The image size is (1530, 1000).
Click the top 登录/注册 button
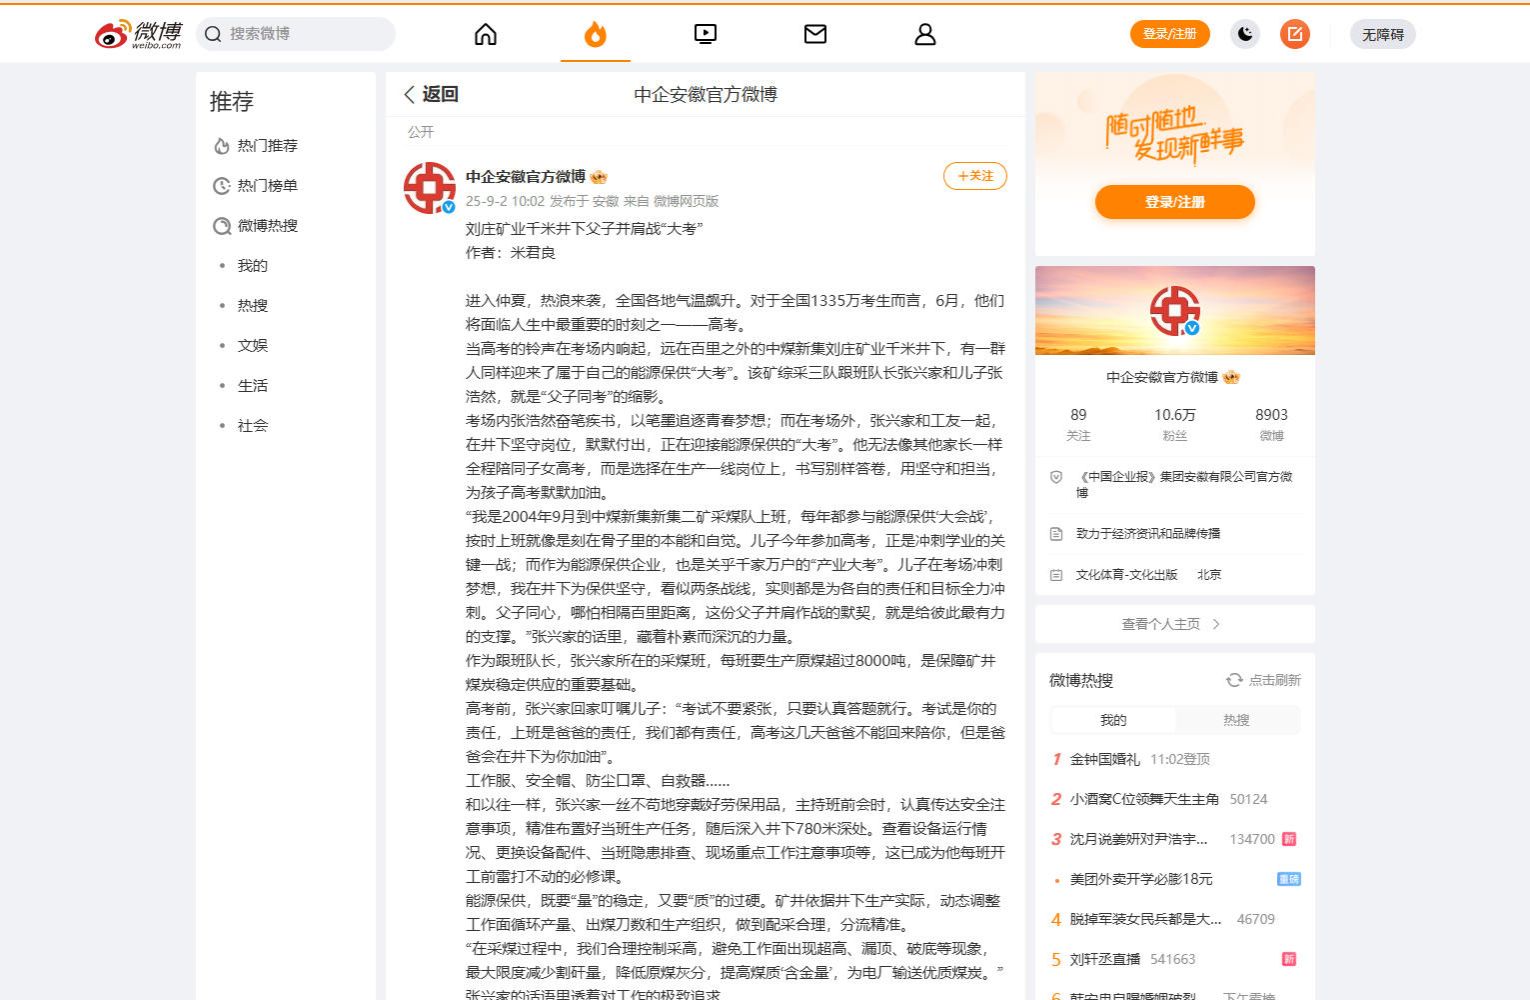(1169, 34)
